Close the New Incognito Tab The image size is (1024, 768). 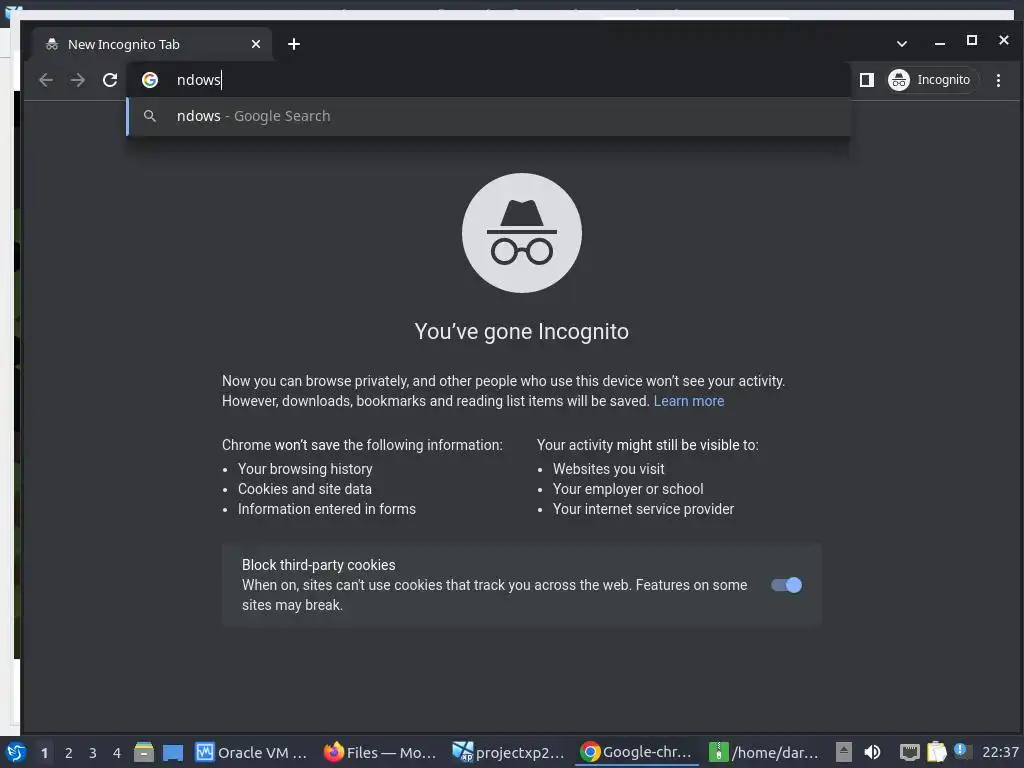pos(256,44)
